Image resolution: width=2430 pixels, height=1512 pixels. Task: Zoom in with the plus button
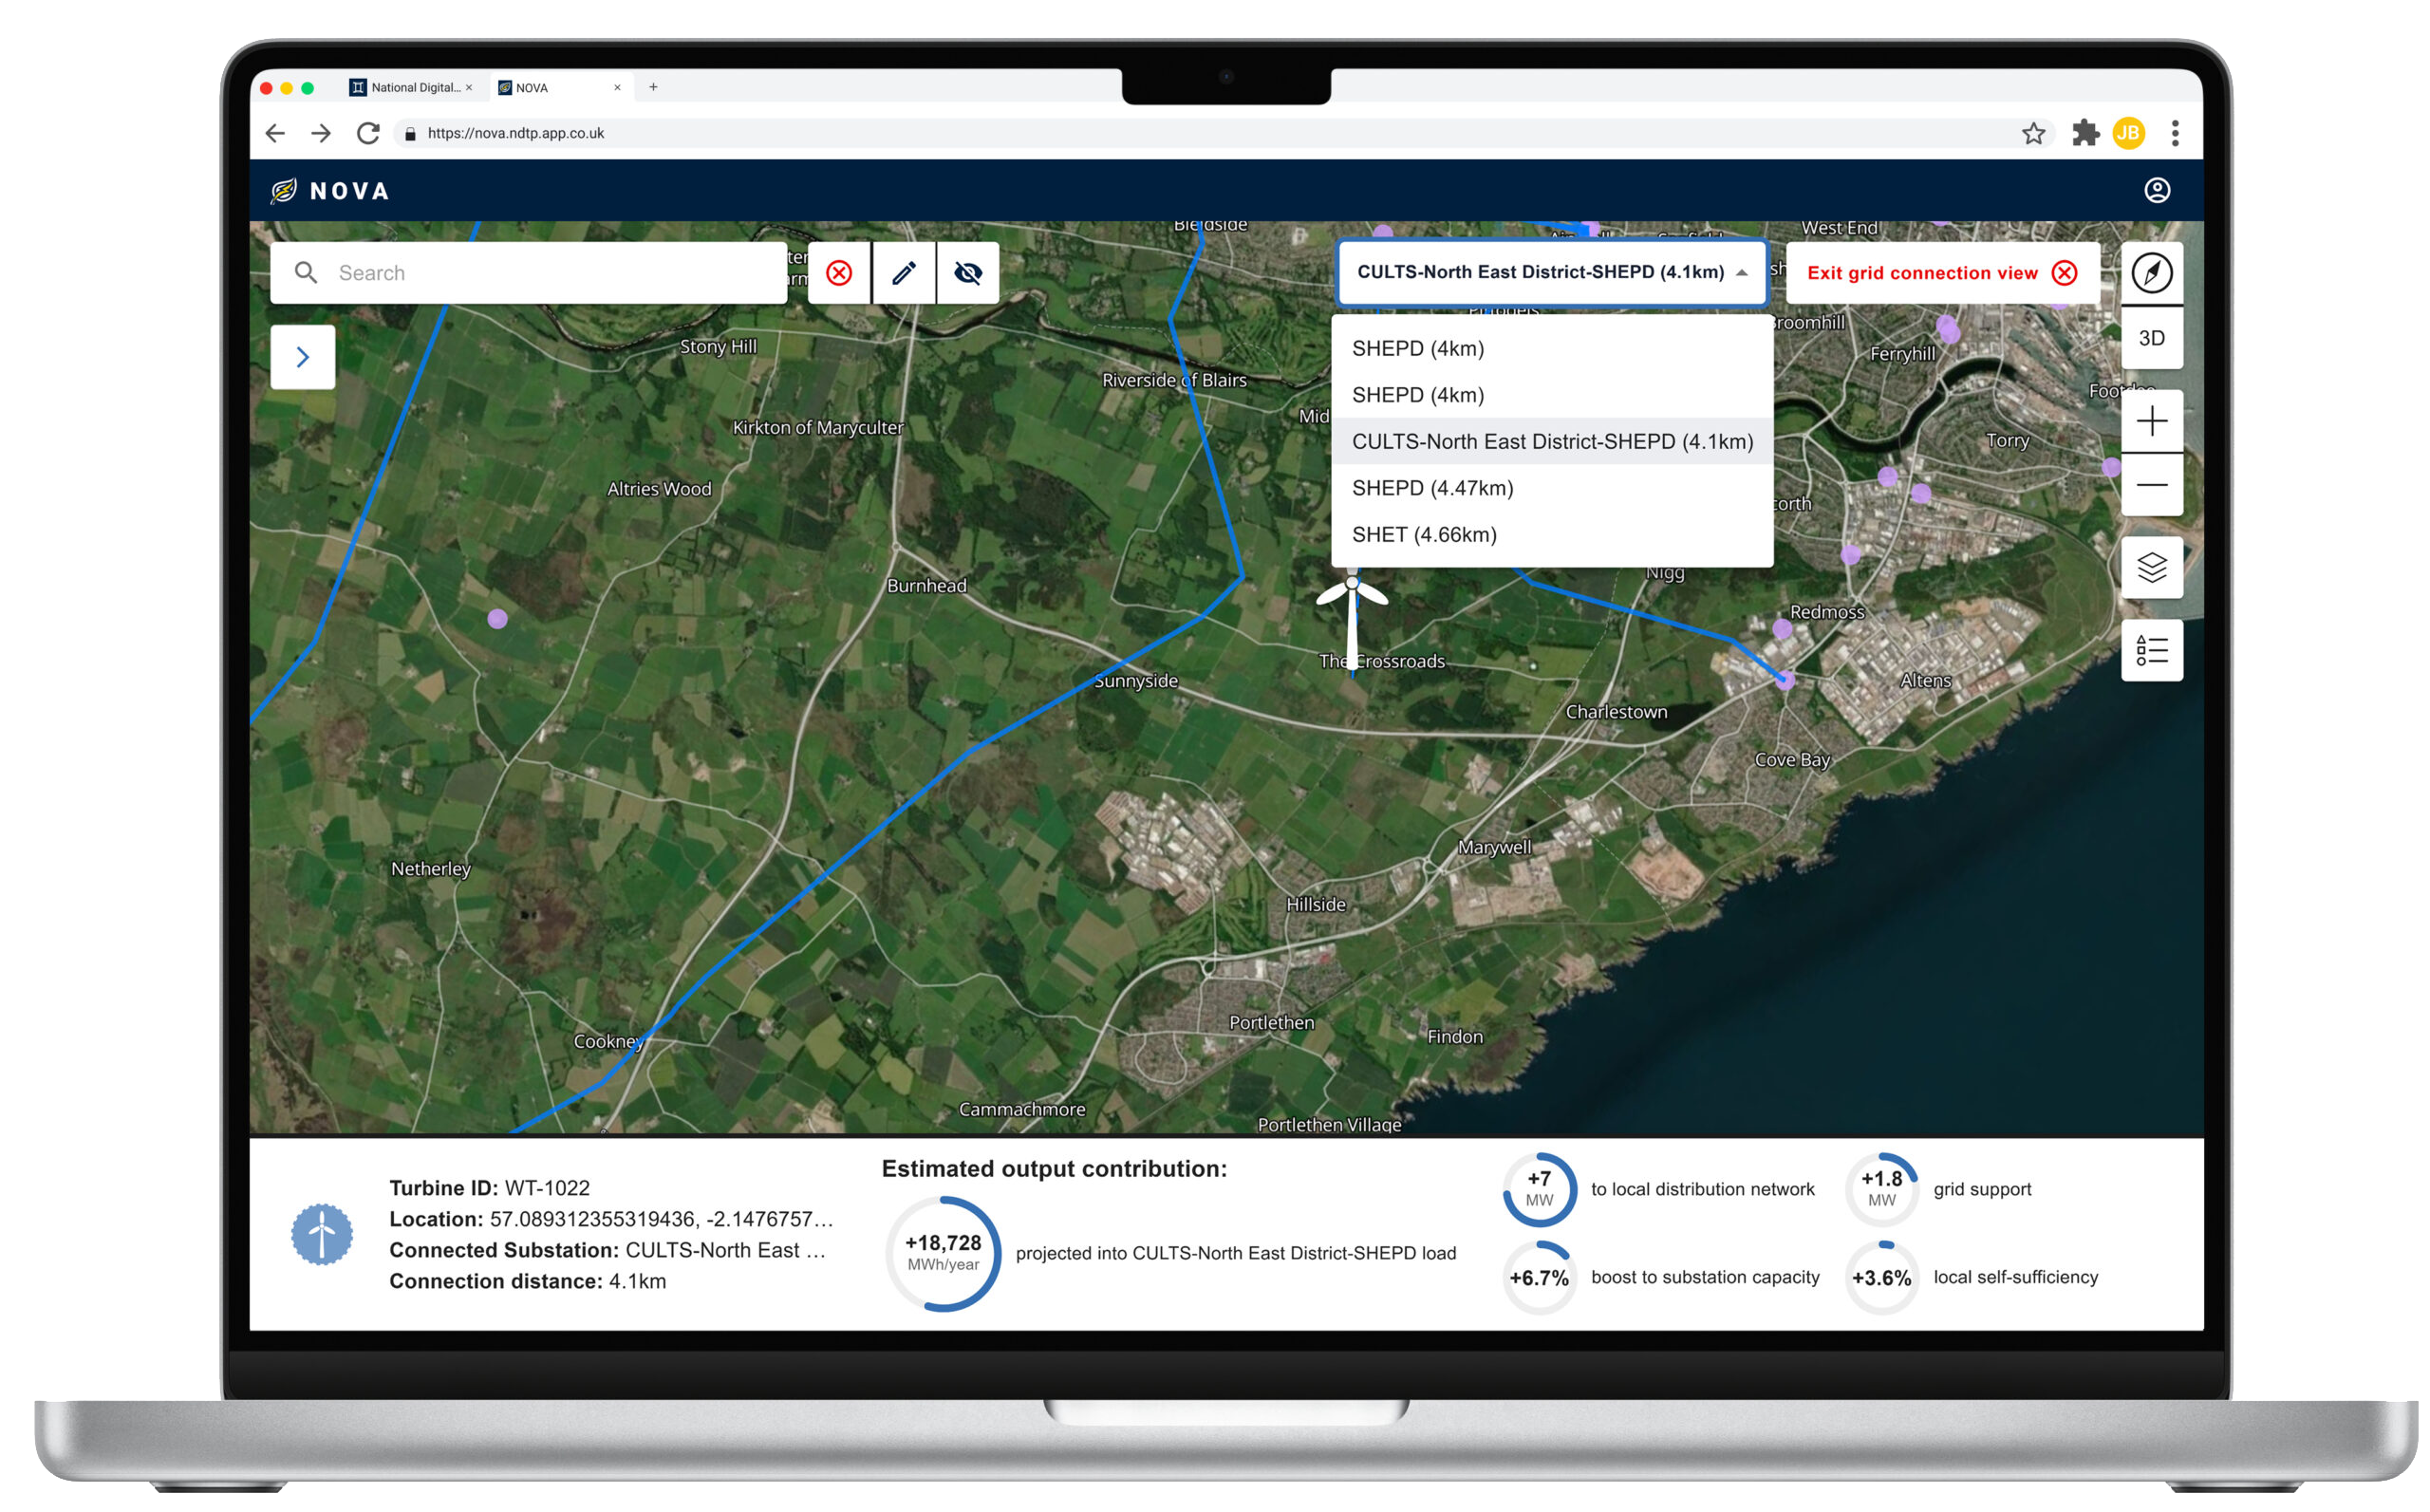click(x=2151, y=421)
